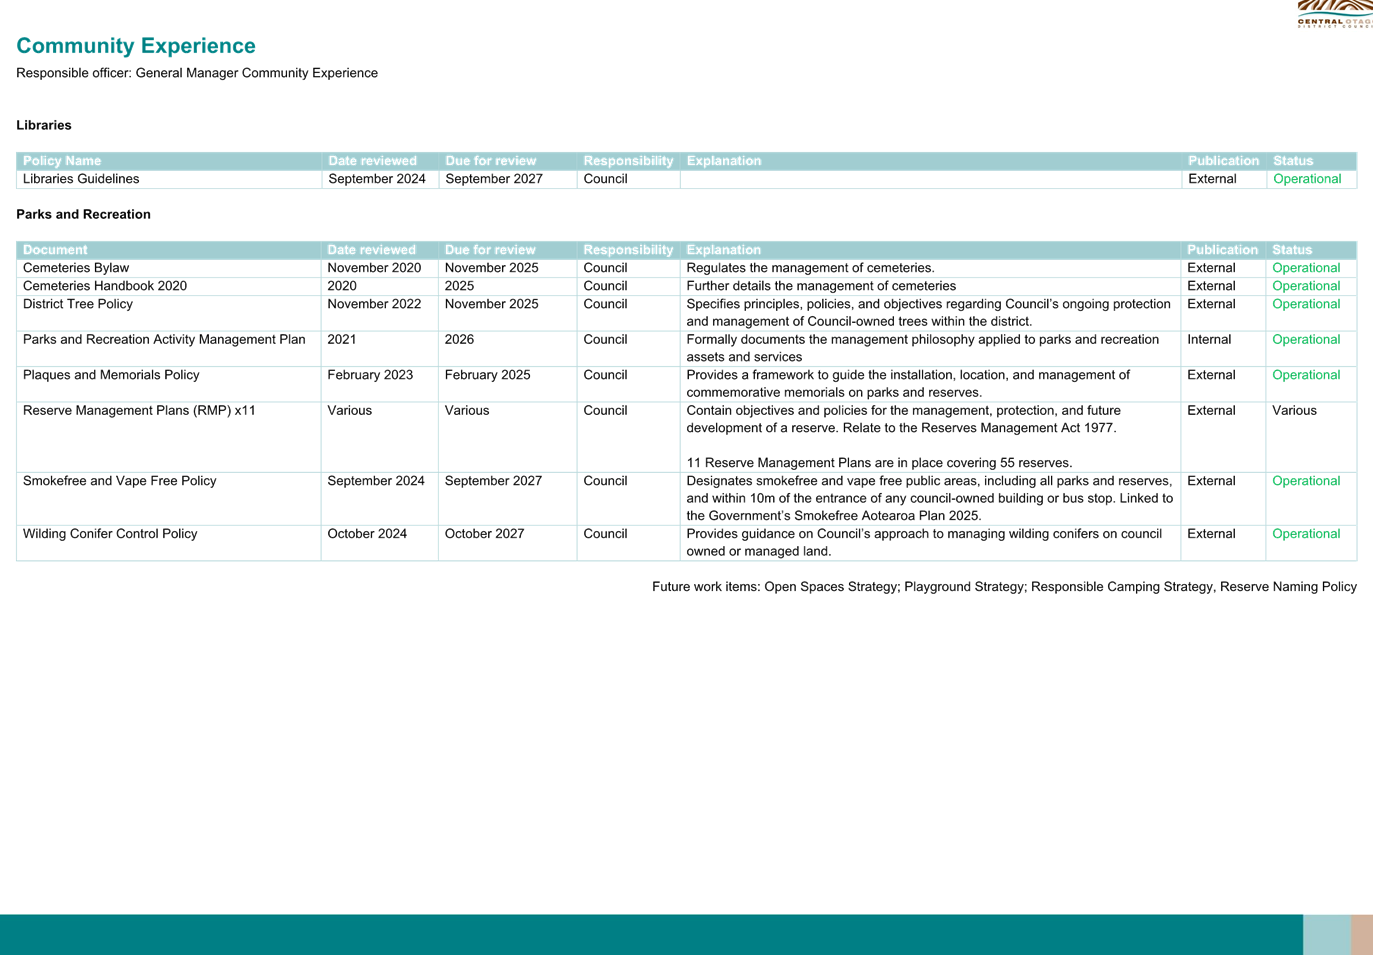The width and height of the screenshot is (1373, 955).
Task: Click the Parks and Recreation section heading
Action: (83, 214)
